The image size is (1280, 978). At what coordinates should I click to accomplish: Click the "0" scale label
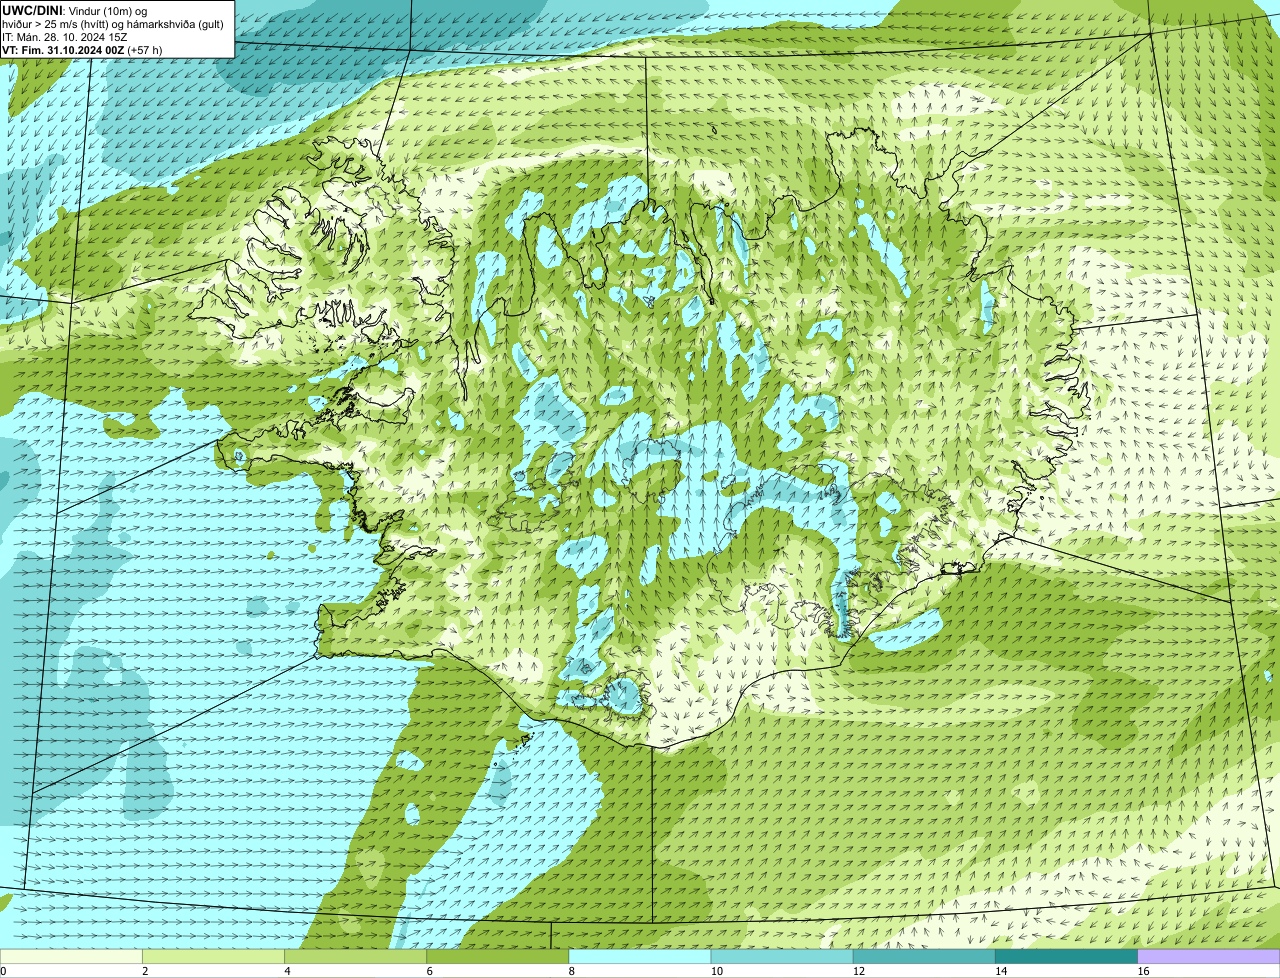tap(3, 971)
